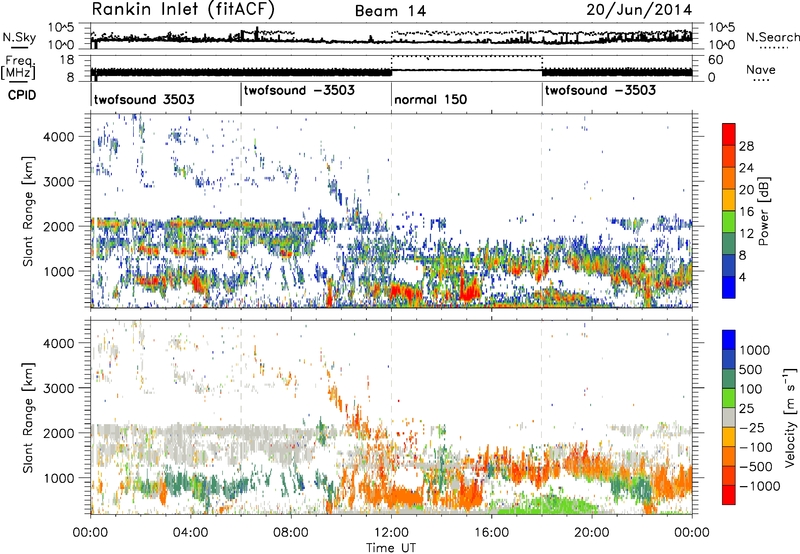Select the "twofsound 3503" CPID entry

click(144, 99)
